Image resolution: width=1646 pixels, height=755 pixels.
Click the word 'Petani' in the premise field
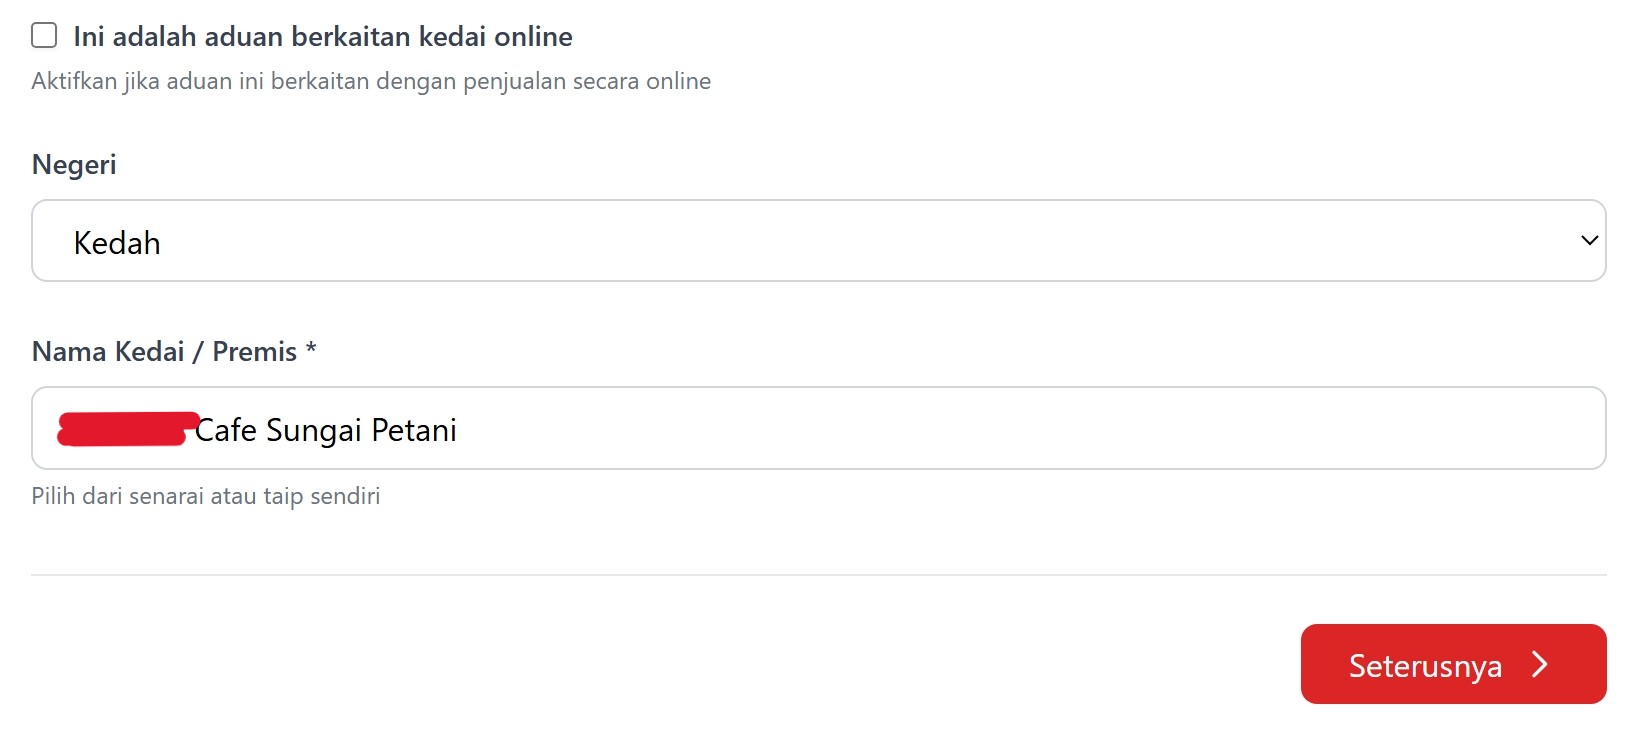[413, 430]
